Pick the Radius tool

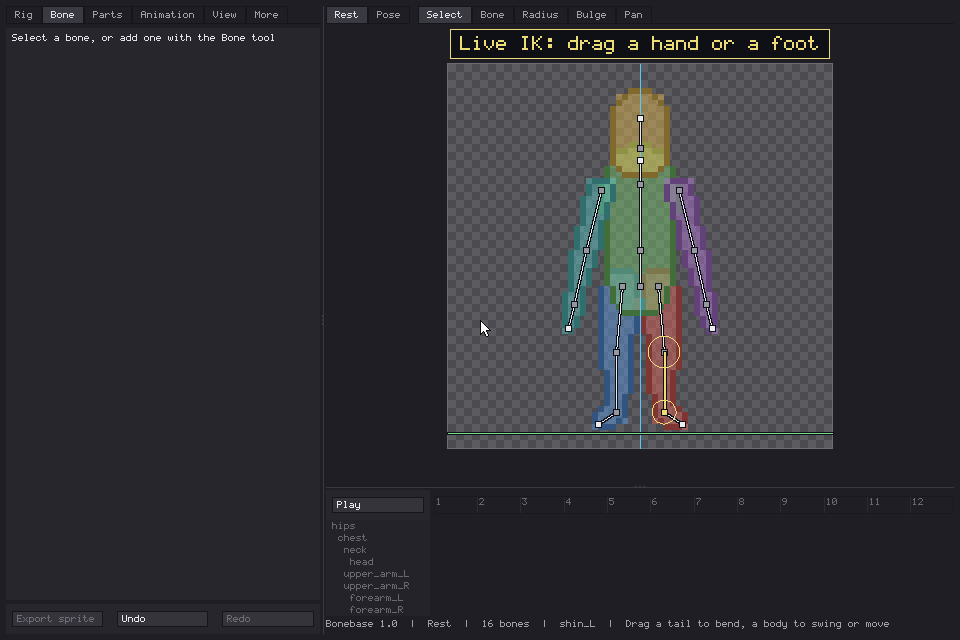(x=540, y=15)
